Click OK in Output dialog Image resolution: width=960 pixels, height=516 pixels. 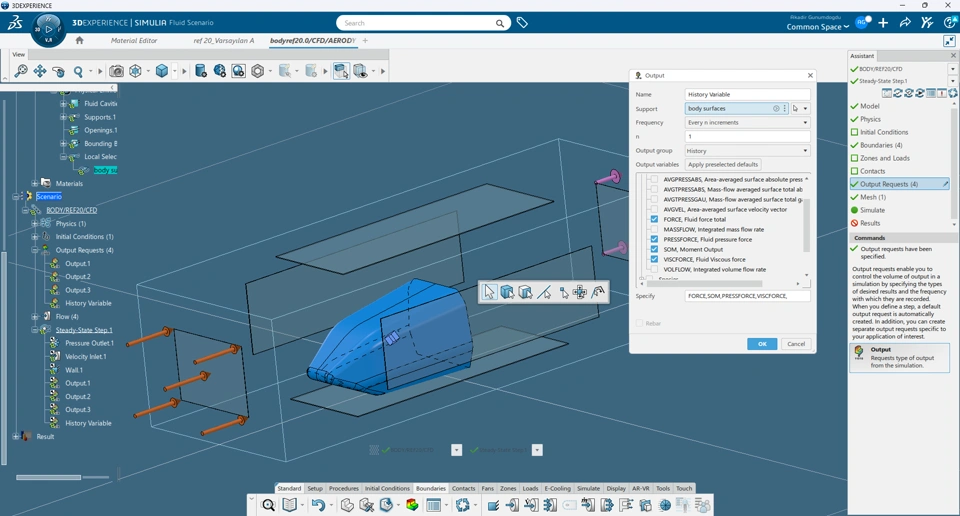tap(762, 344)
